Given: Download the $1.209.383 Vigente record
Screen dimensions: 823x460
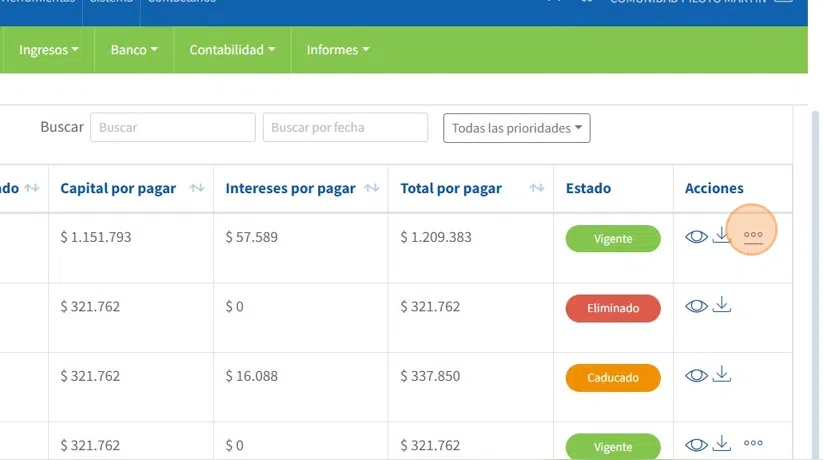Looking at the screenshot, I should (x=722, y=235).
